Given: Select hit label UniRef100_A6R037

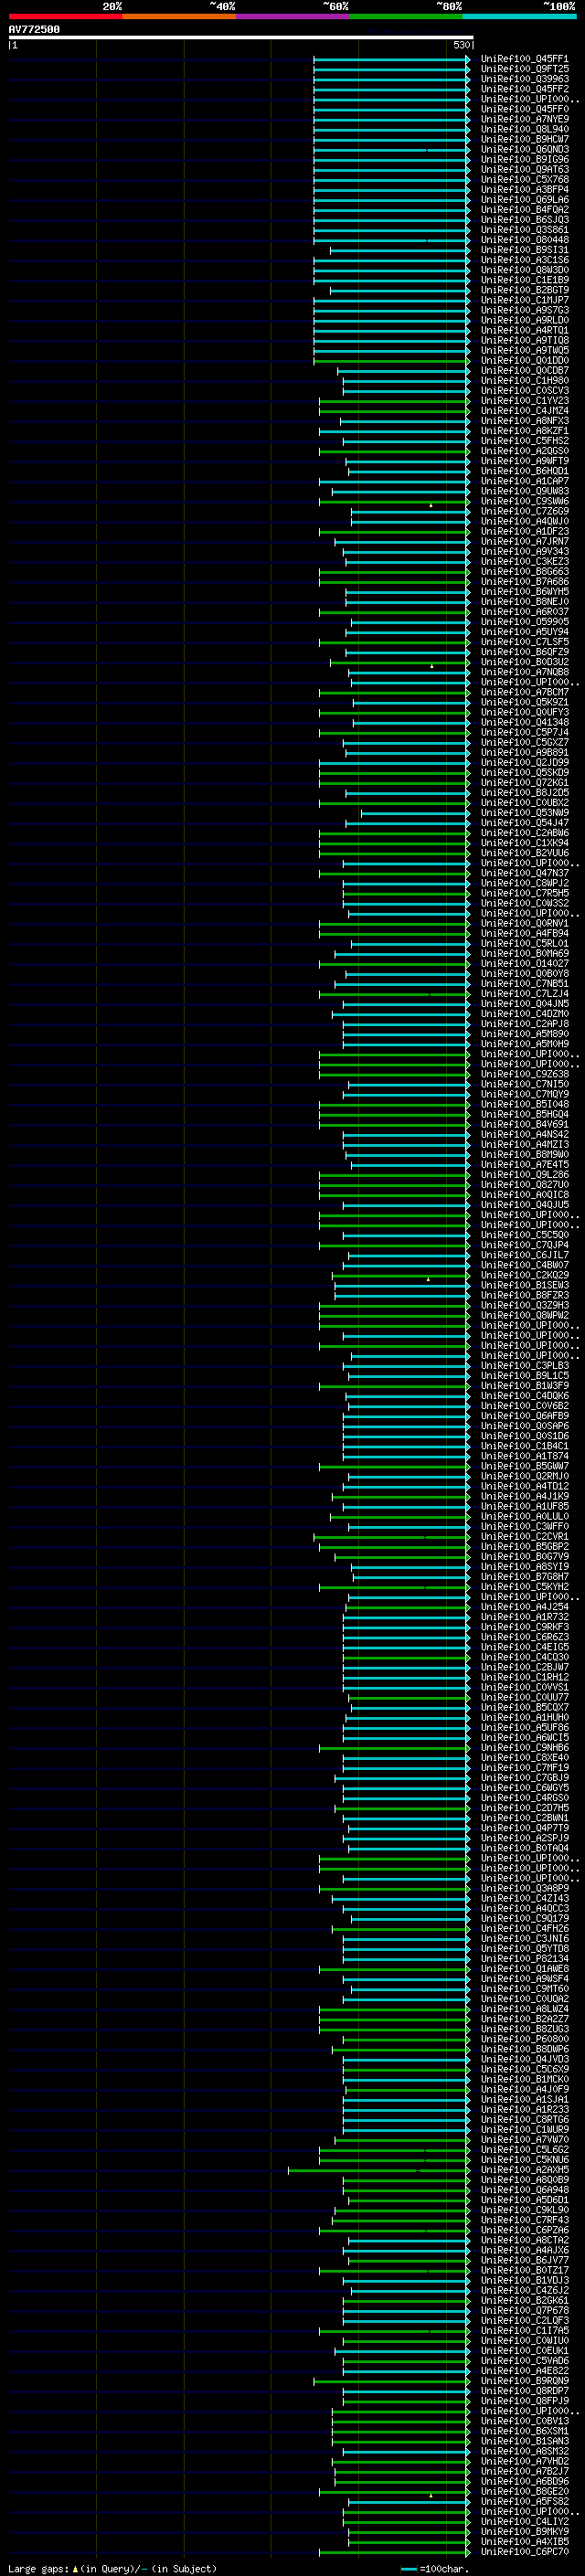Looking at the screenshot, I should pyautogui.click(x=525, y=611).
